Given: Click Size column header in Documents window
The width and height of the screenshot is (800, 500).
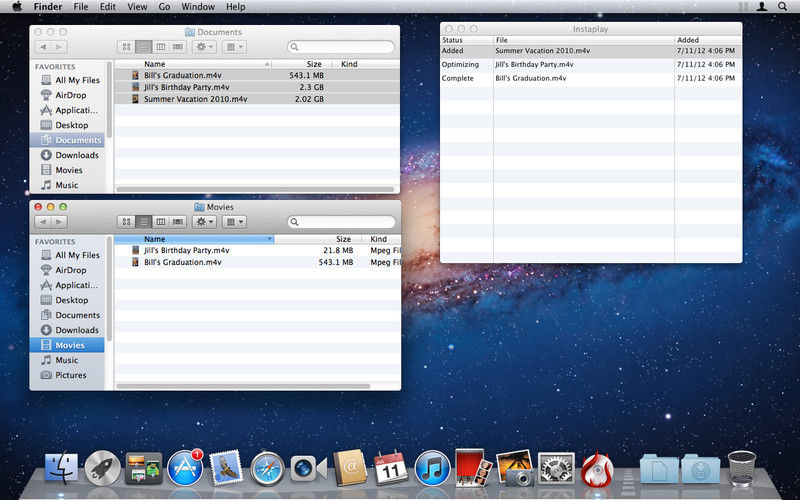Looking at the screenshot, I should 302,64.
